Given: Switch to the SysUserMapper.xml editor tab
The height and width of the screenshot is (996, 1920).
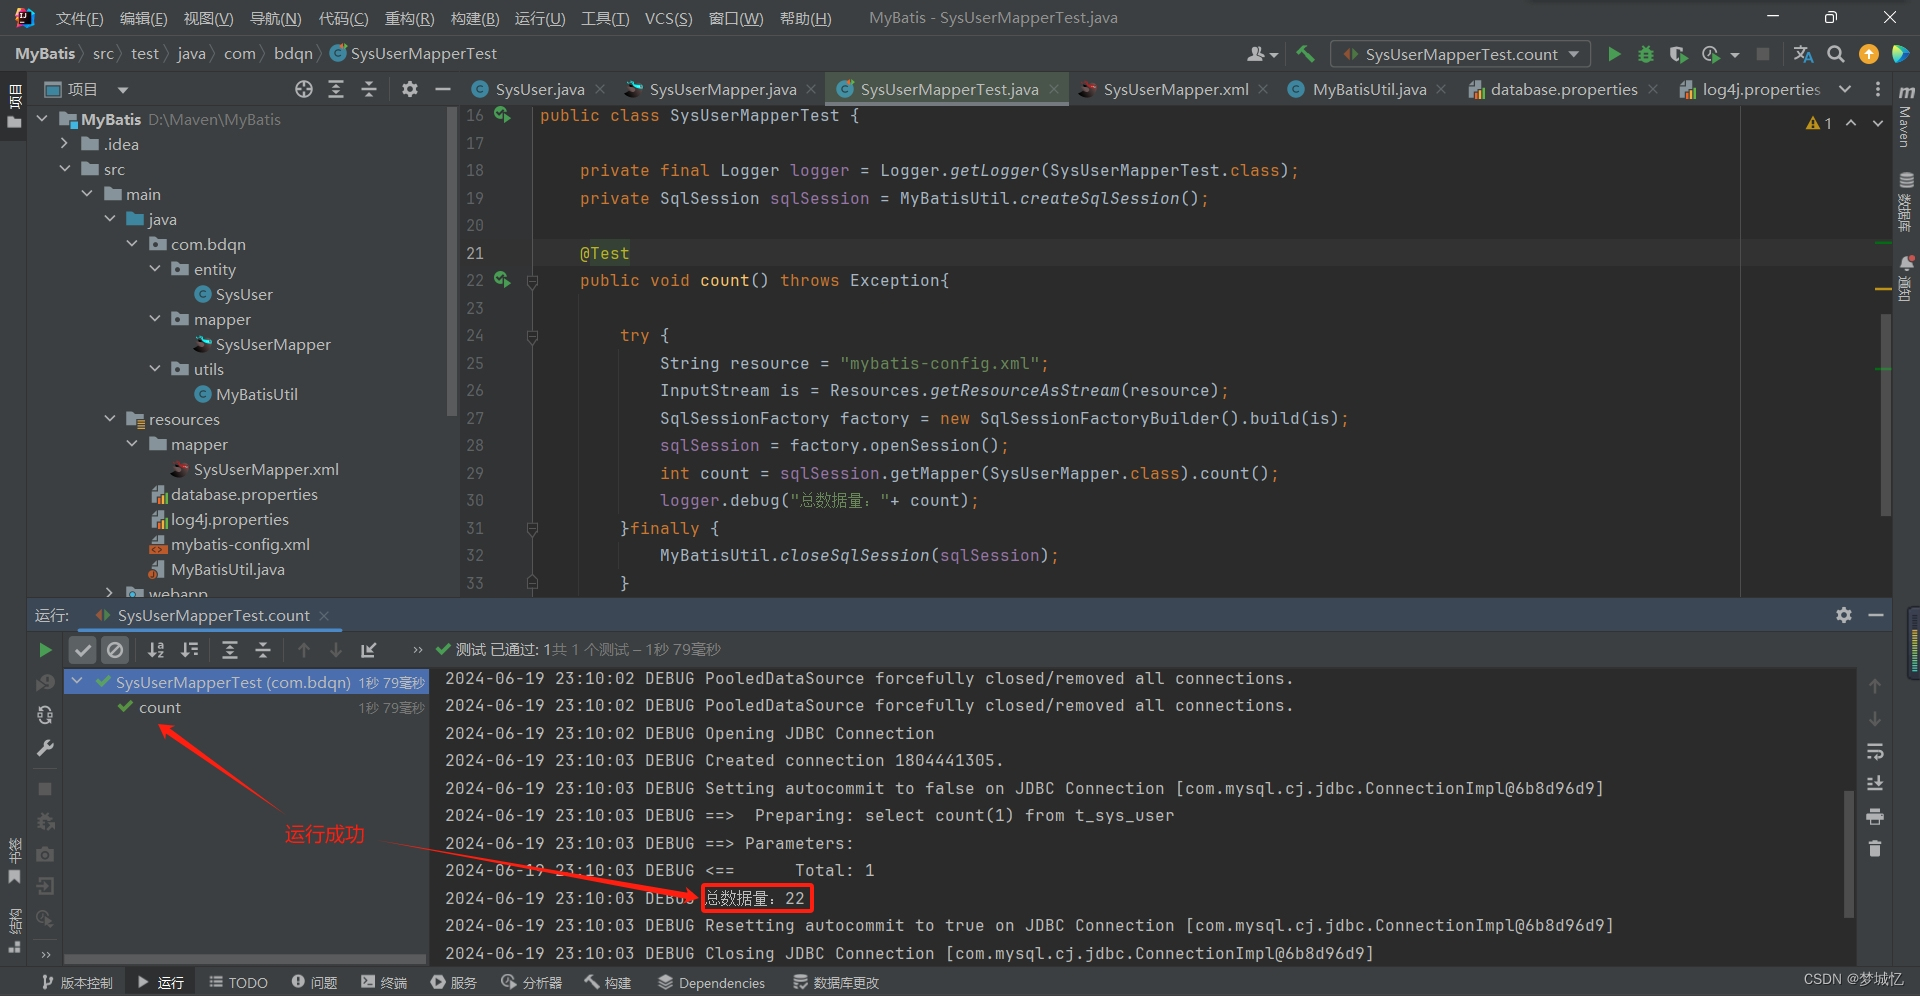Looking at the screenshot, I should [x=1176, y=89].
